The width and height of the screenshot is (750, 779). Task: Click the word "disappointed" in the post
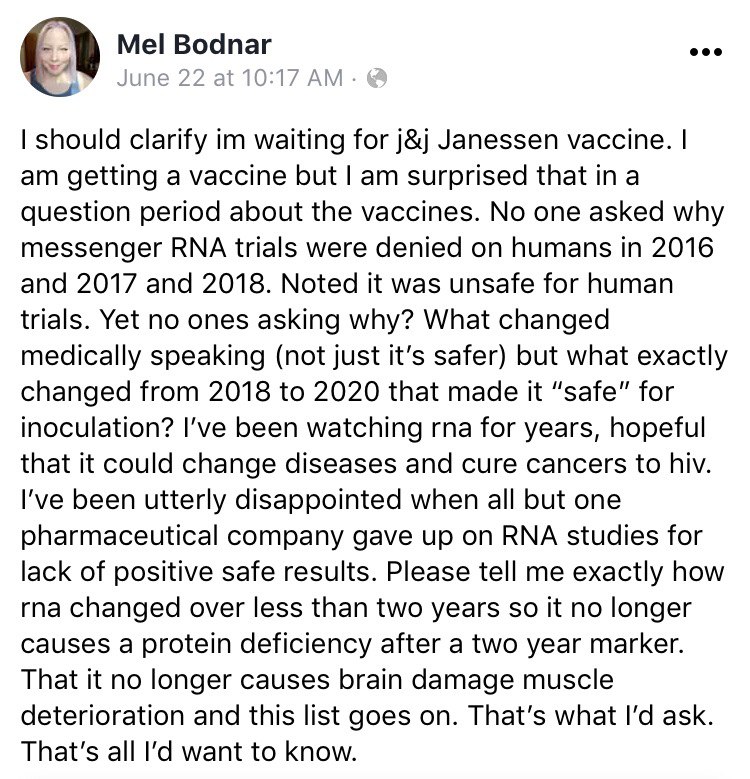point(318,501)
